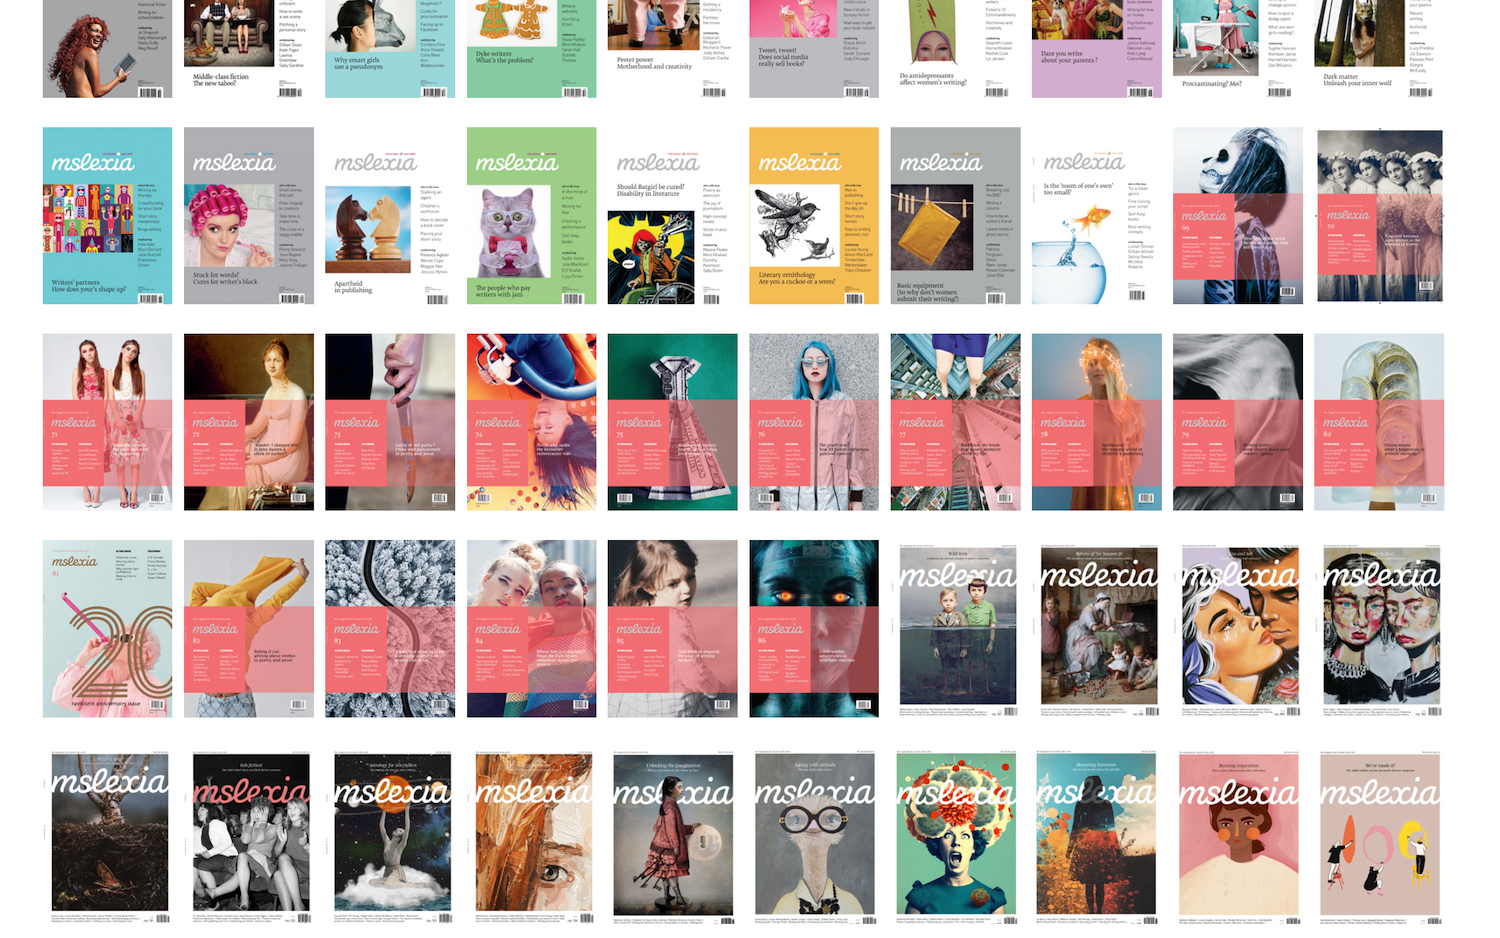Open the 'Writers' partners' colorful figures cover
This screenshot has height=938, width=1500.
pos(107,215)
